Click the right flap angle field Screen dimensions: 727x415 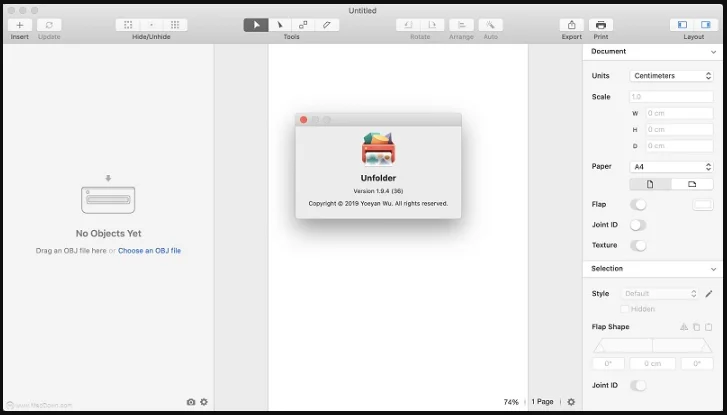697,364
